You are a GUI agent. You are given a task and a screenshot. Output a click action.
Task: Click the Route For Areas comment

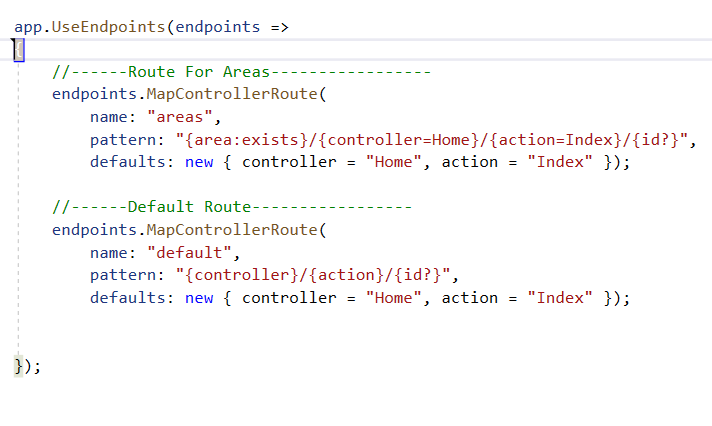242,72
